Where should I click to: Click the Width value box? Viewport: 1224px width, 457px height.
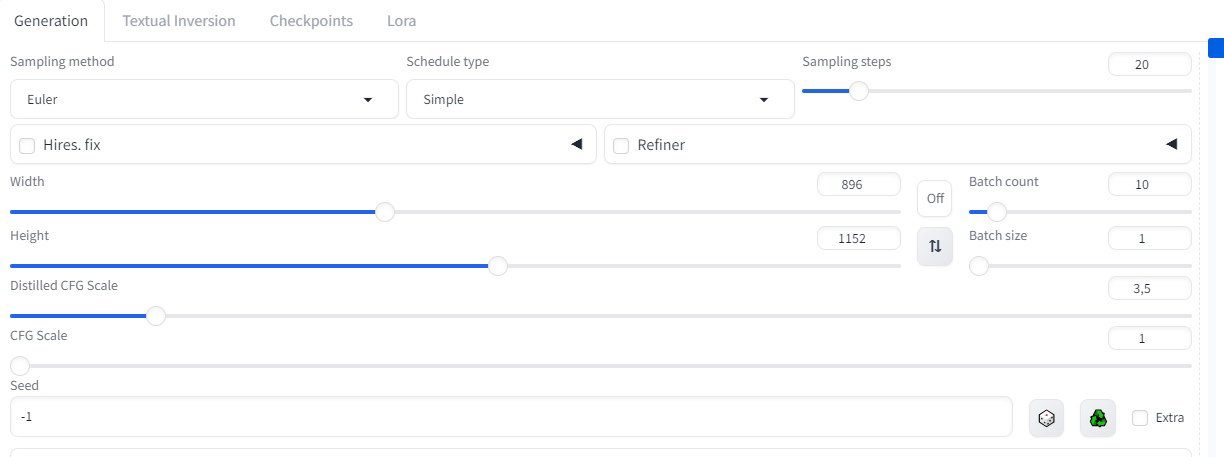pos(858,185)
